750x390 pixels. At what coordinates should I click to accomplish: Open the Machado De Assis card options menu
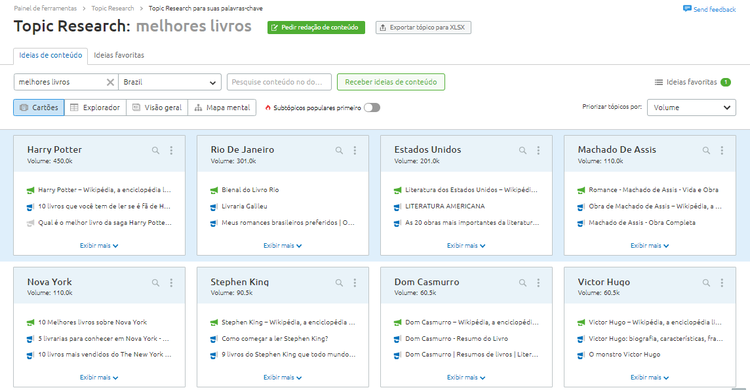click(x=722, y=150)
